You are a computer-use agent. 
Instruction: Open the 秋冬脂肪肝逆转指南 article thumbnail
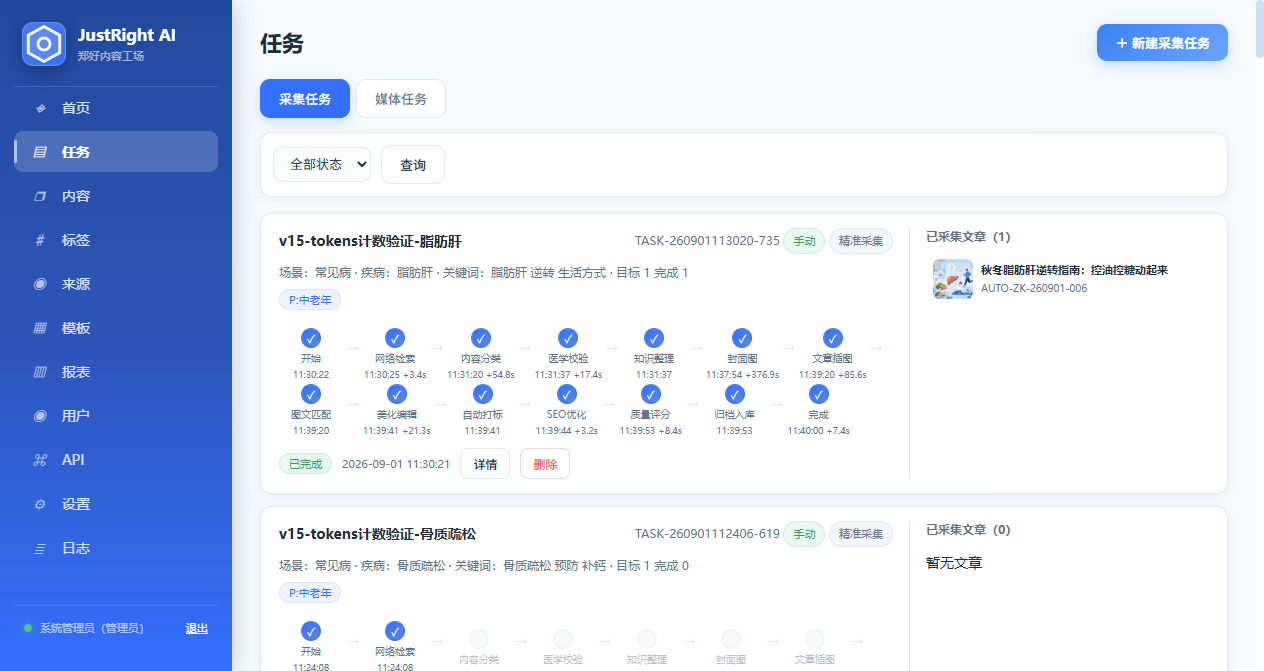(x=953, y=279)
